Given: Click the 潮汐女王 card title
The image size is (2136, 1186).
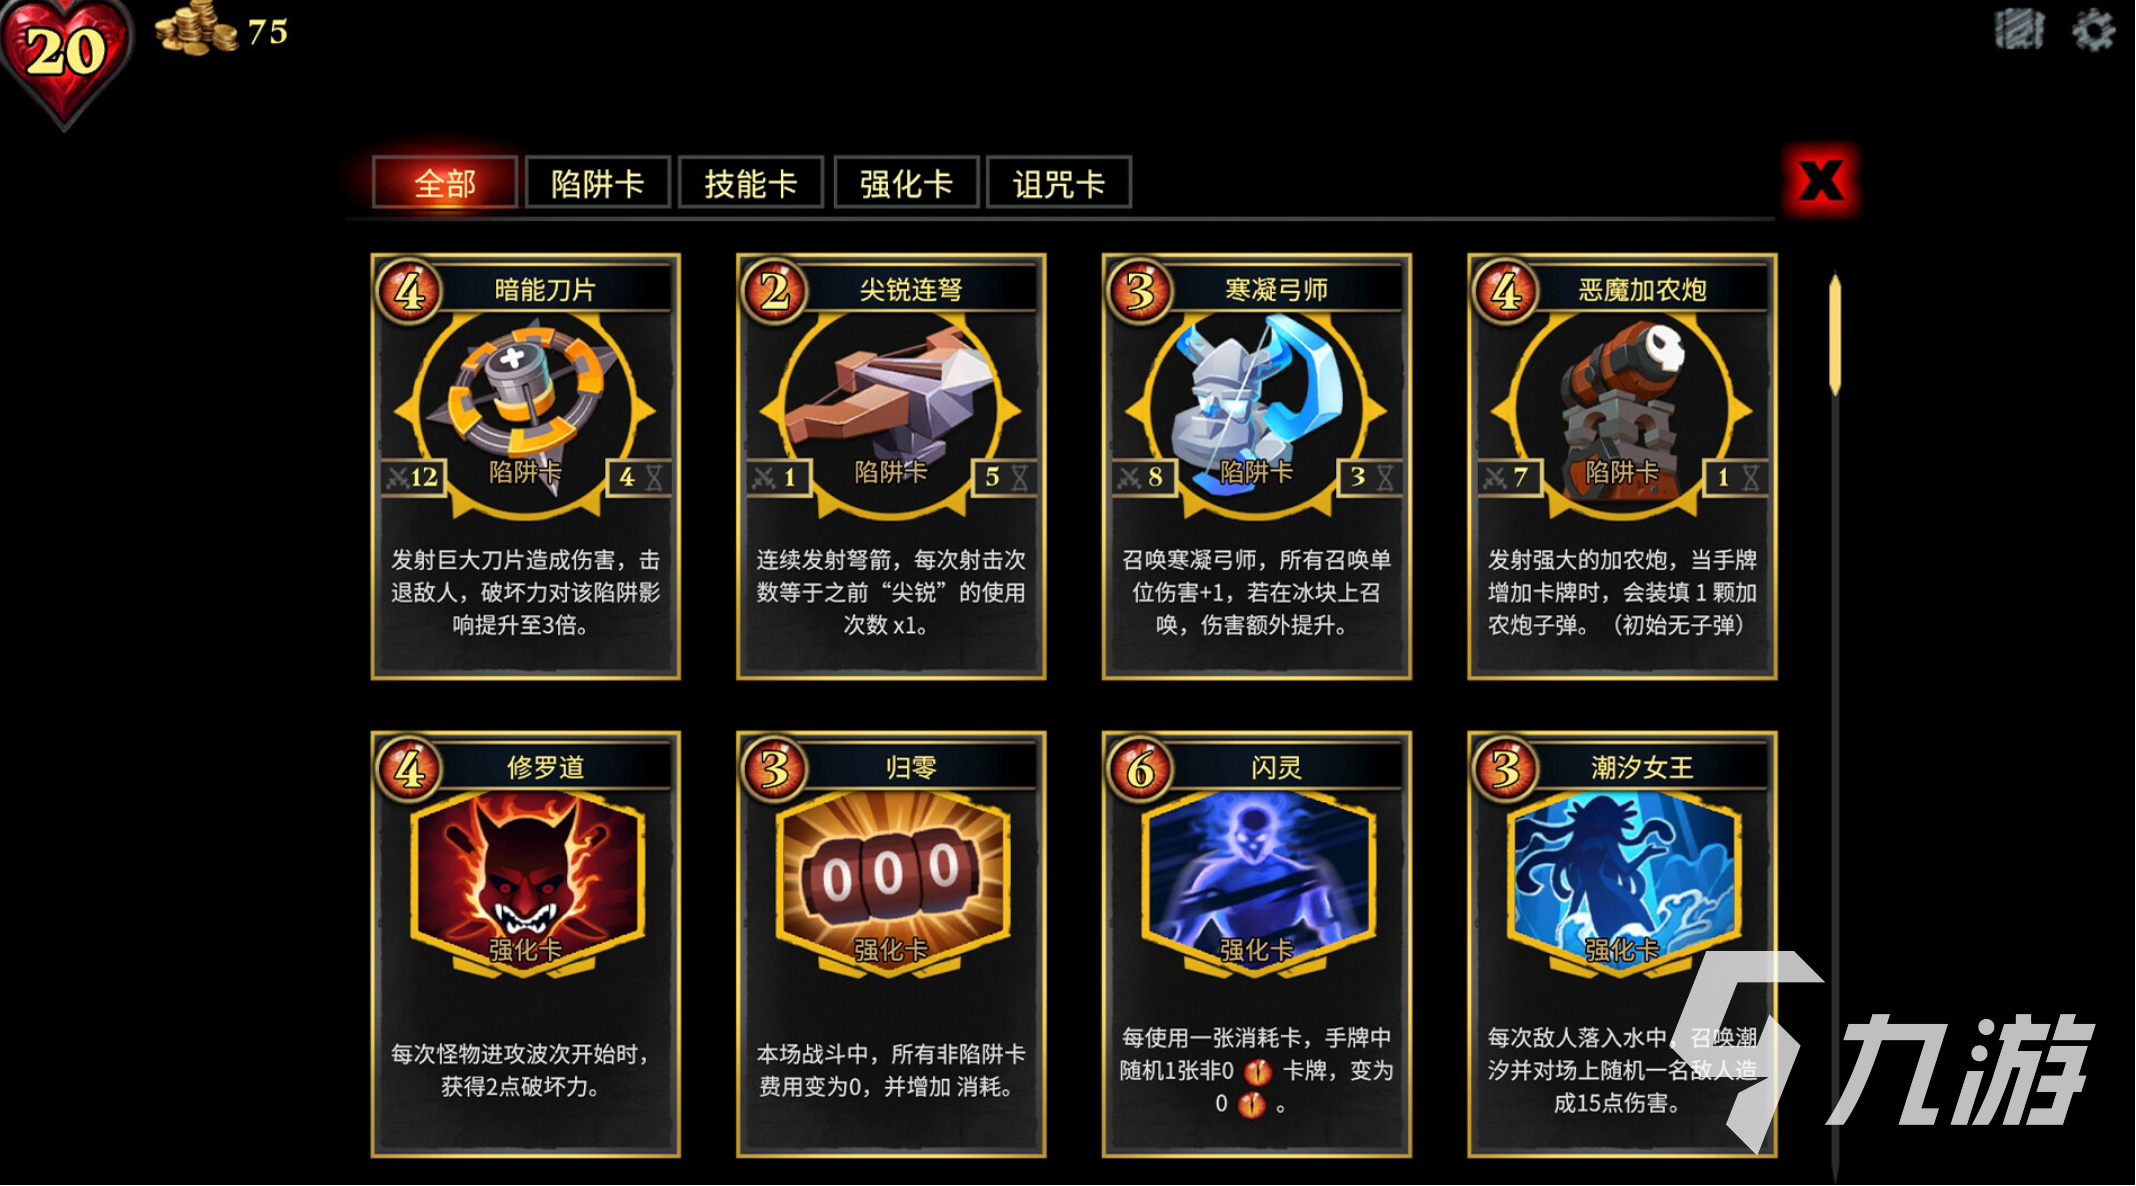Looking at the screenshot, I should (x=1642, y=767).
